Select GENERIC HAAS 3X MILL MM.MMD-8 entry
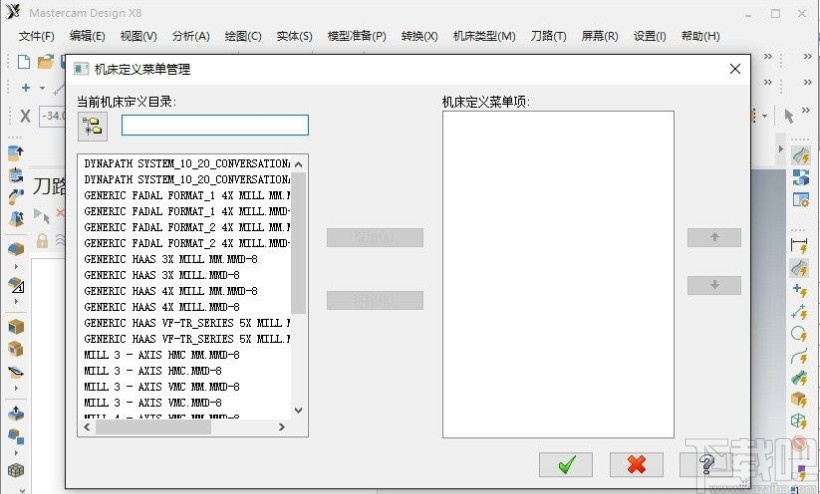Screen dimensions: 820x494 (x=170, y=259)
